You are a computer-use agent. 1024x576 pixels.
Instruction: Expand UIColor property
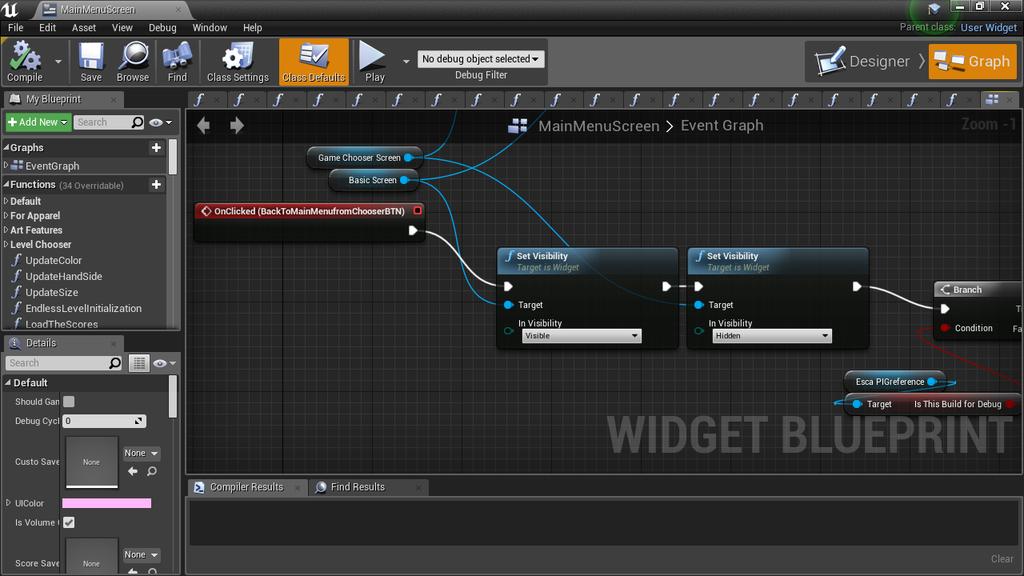pos(8,503)
